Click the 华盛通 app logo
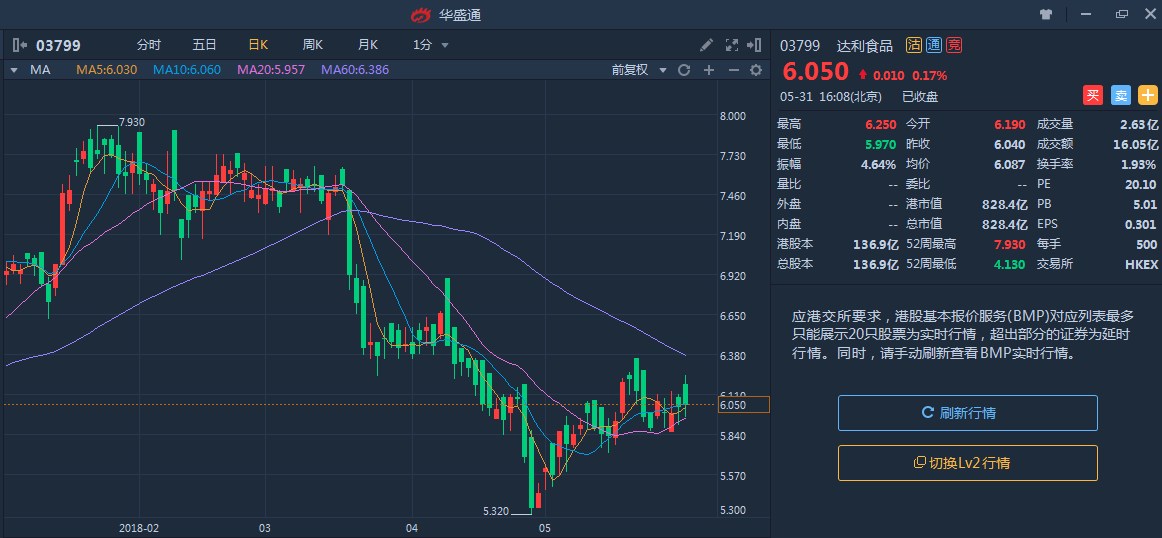This screenshot has width=1162, height=538. (x=421, y=14)
